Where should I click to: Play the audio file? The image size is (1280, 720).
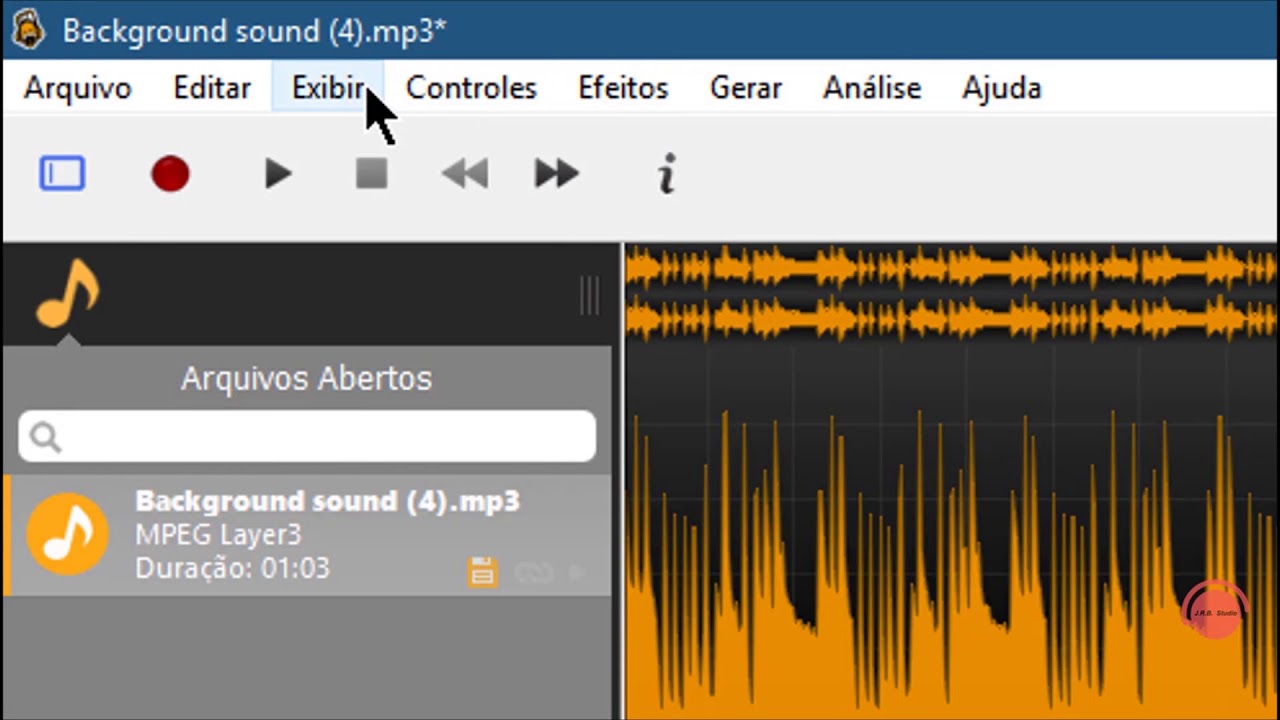point(278,174)
